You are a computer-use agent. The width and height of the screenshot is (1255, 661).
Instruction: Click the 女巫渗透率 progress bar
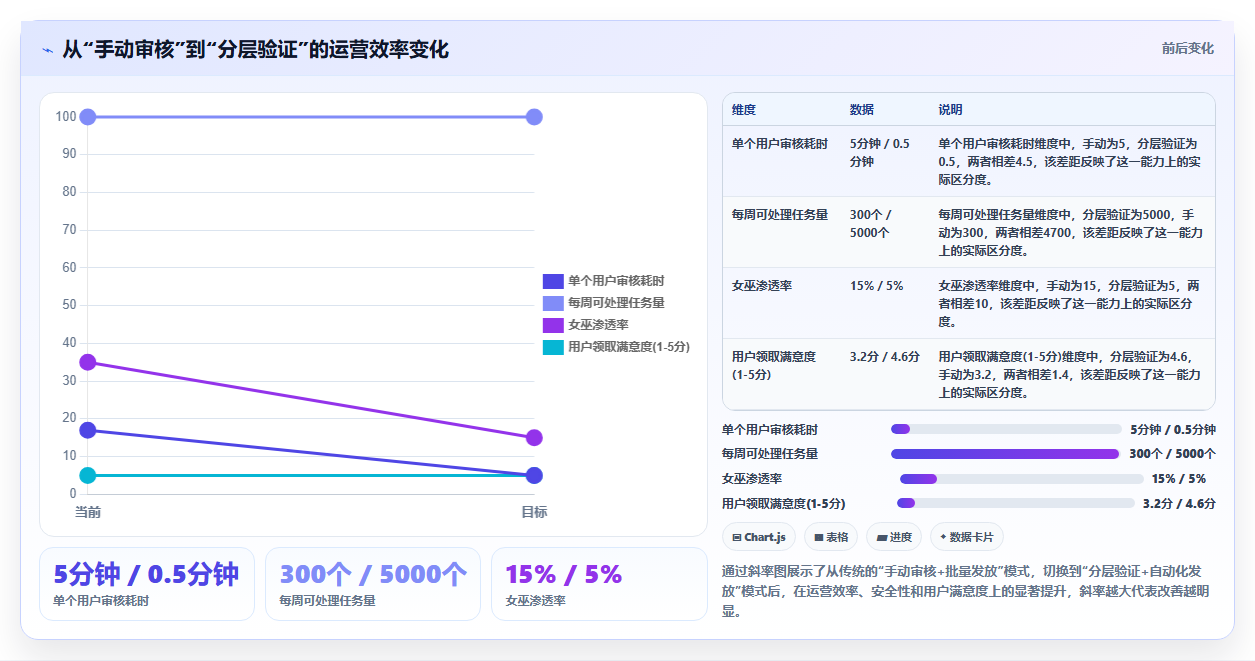point(1021,479)
